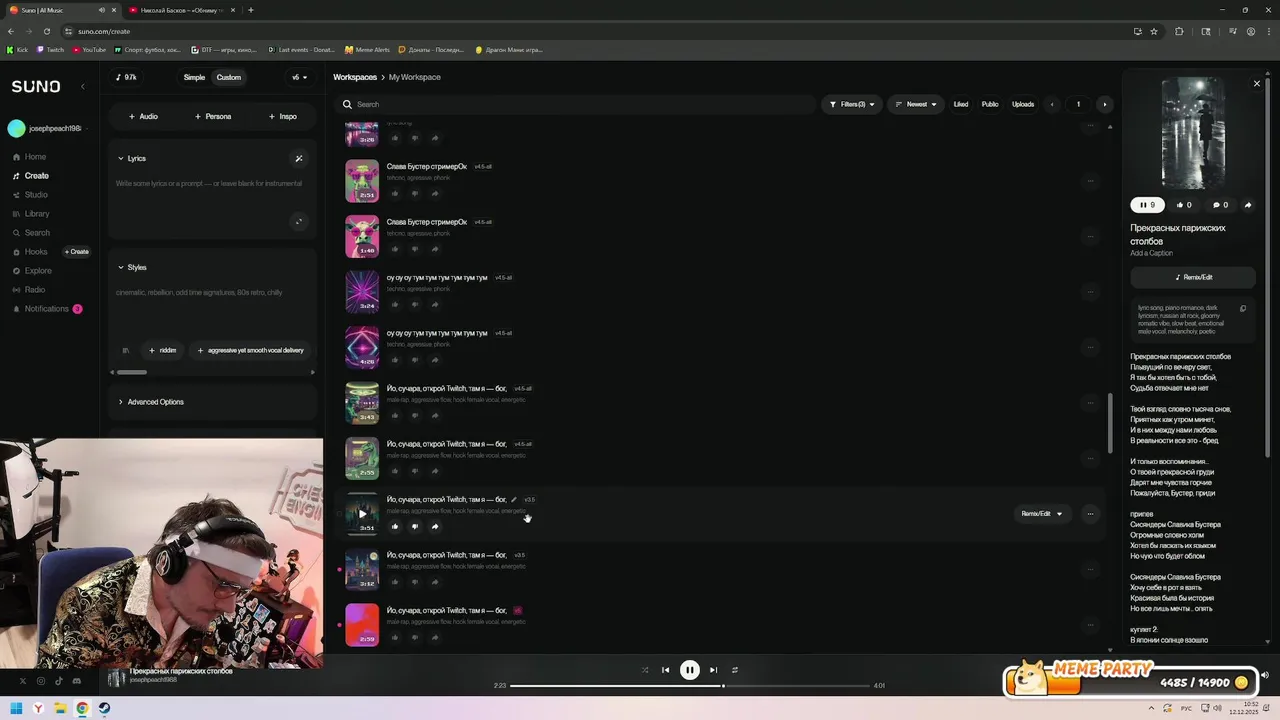Reload the suno.com page

[x=47, y=31]
